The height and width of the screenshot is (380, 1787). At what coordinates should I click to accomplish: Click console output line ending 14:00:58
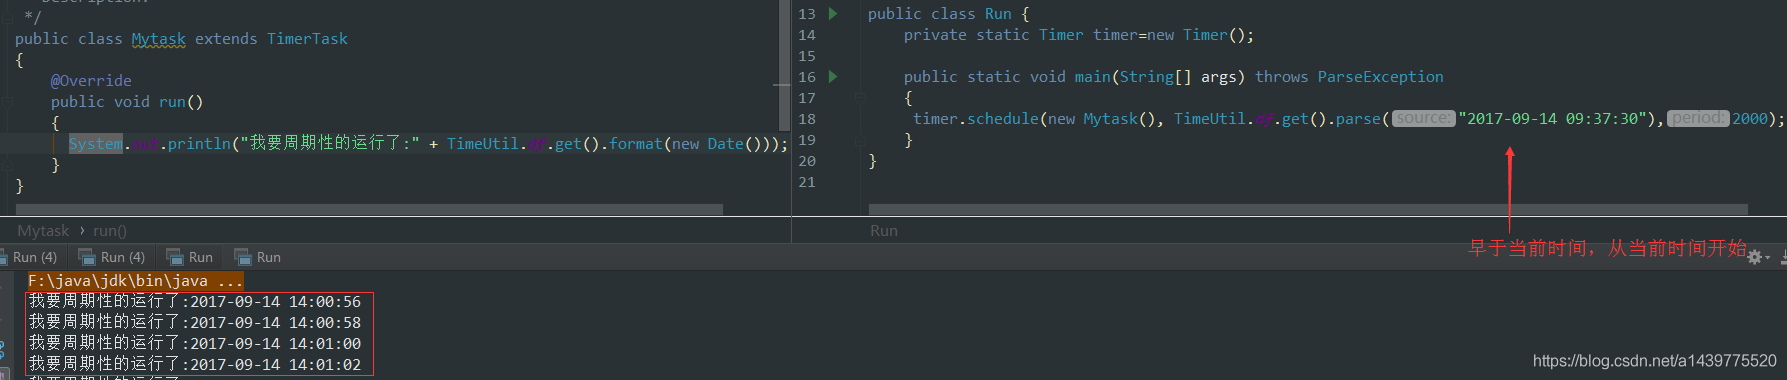tap(195, 322)
